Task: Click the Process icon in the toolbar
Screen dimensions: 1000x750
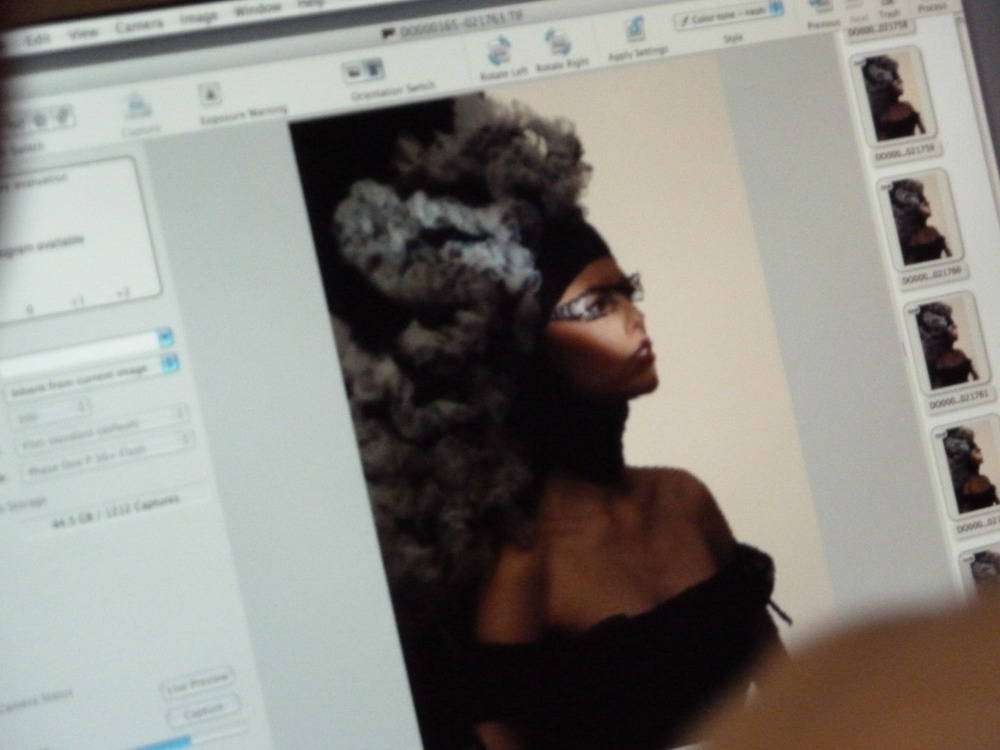Action: coord(932,4)
